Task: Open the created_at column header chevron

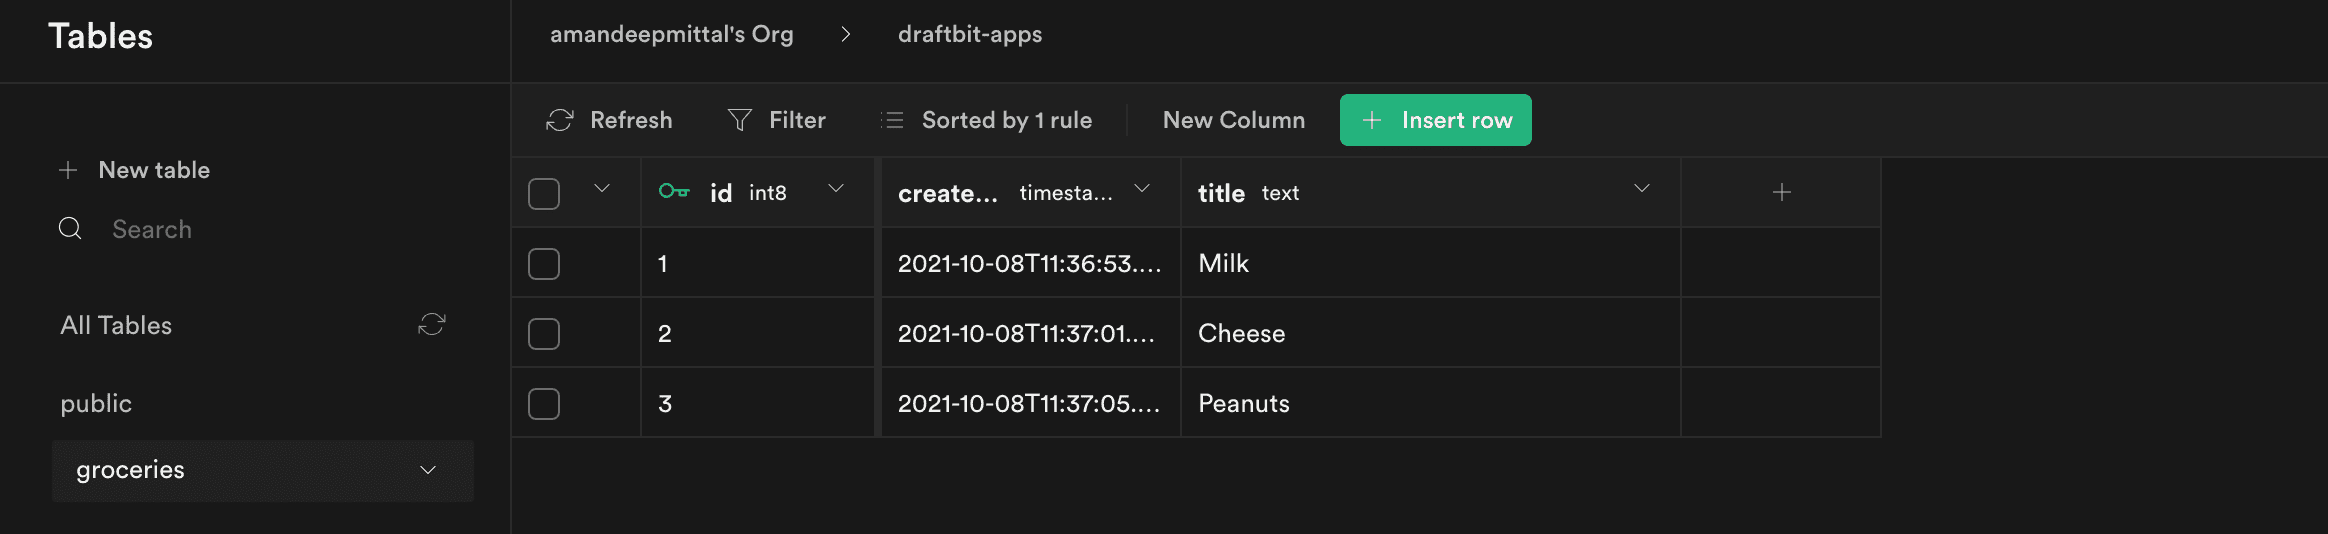Action: pyautogui.click(x=1142, y=188)
